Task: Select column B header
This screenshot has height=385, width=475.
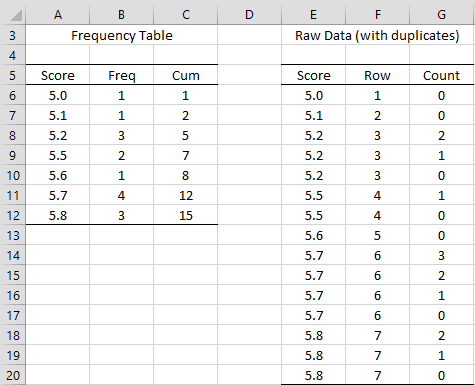Action: [x=121, y=15]
